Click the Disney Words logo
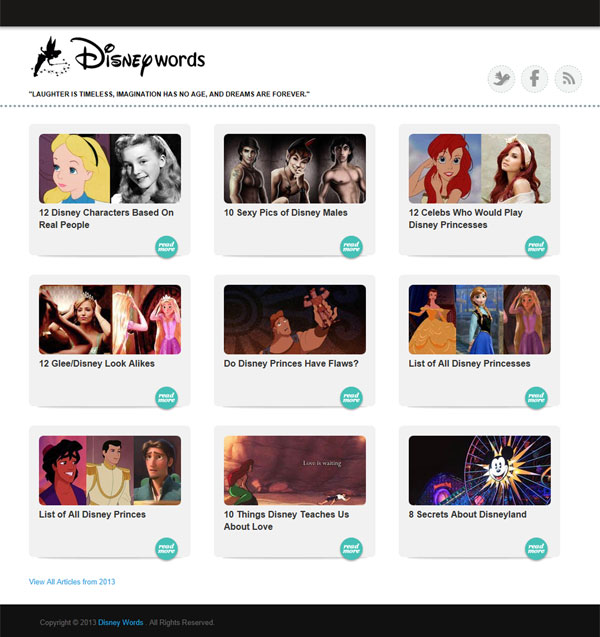The width and height of the screenshot is (600, 637). 118,58
